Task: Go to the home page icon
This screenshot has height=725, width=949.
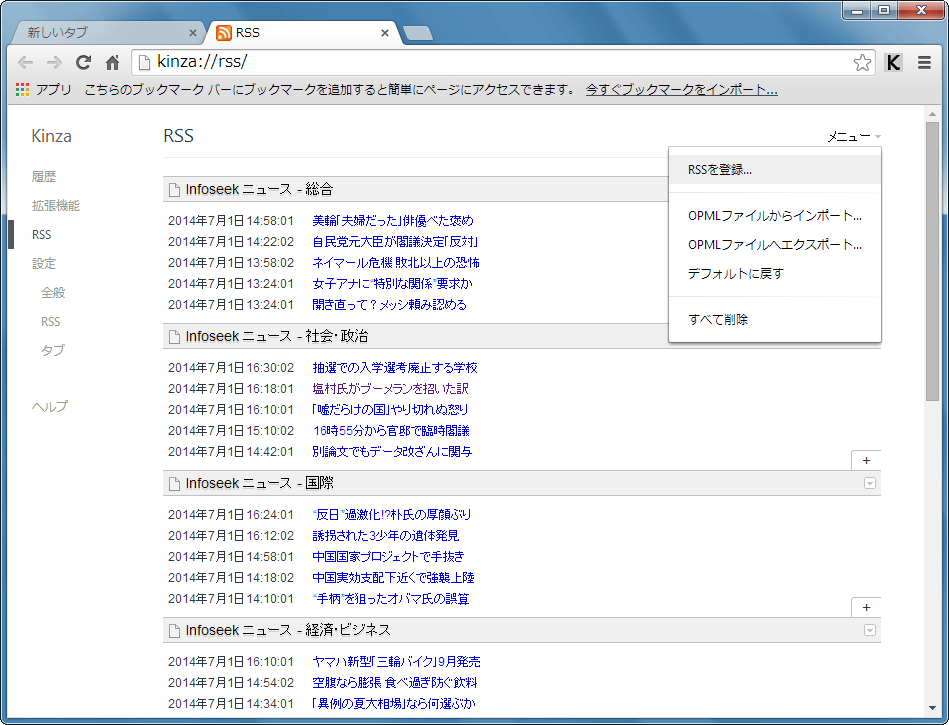Action: pos(113,62)
